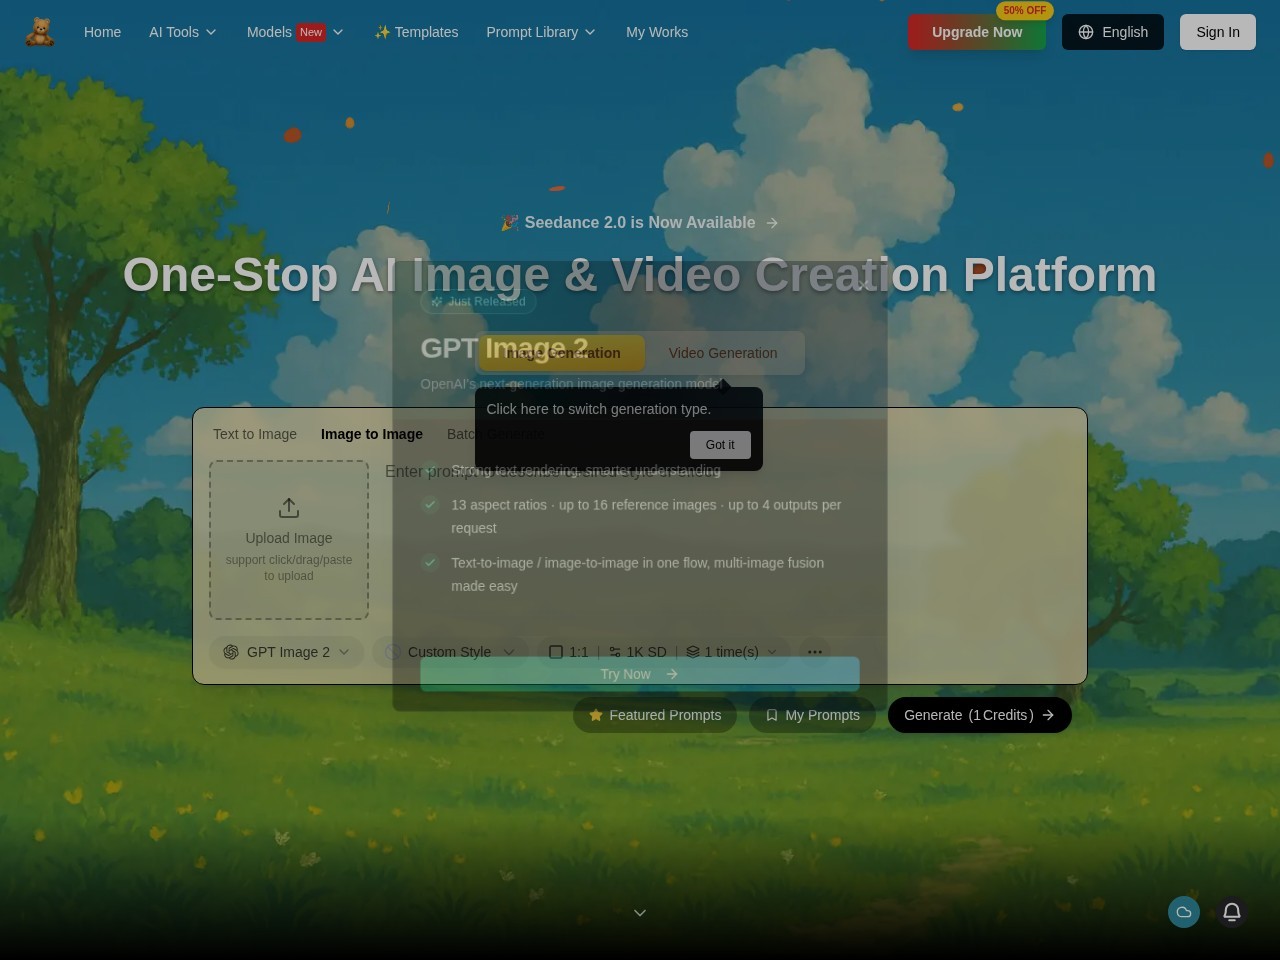The image size is (1280, 960).
Task: Expand the Models dropdown
Action: point(295,32)
